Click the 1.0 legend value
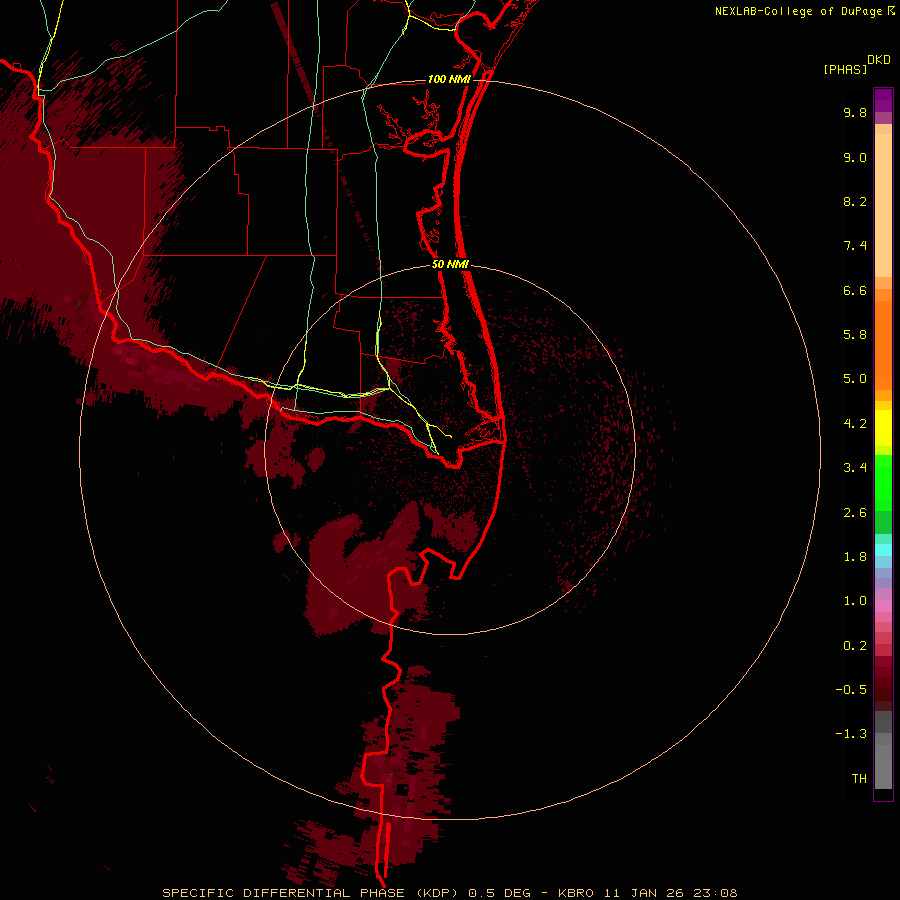900x900 pixels. (x=855, y=601)
